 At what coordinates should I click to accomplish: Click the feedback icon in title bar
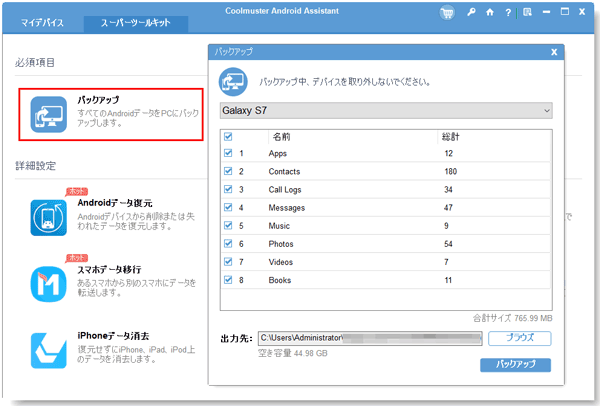point(527,12)
